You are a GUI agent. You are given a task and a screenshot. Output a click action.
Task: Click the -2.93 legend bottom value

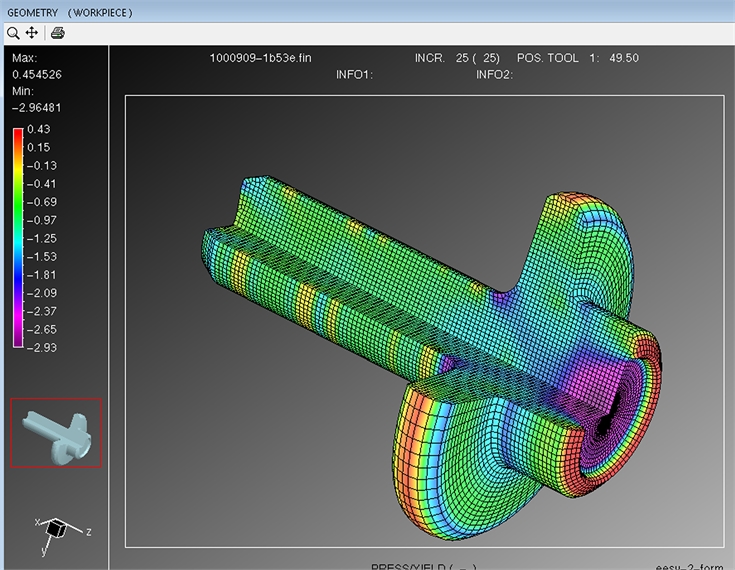[42, 346]
